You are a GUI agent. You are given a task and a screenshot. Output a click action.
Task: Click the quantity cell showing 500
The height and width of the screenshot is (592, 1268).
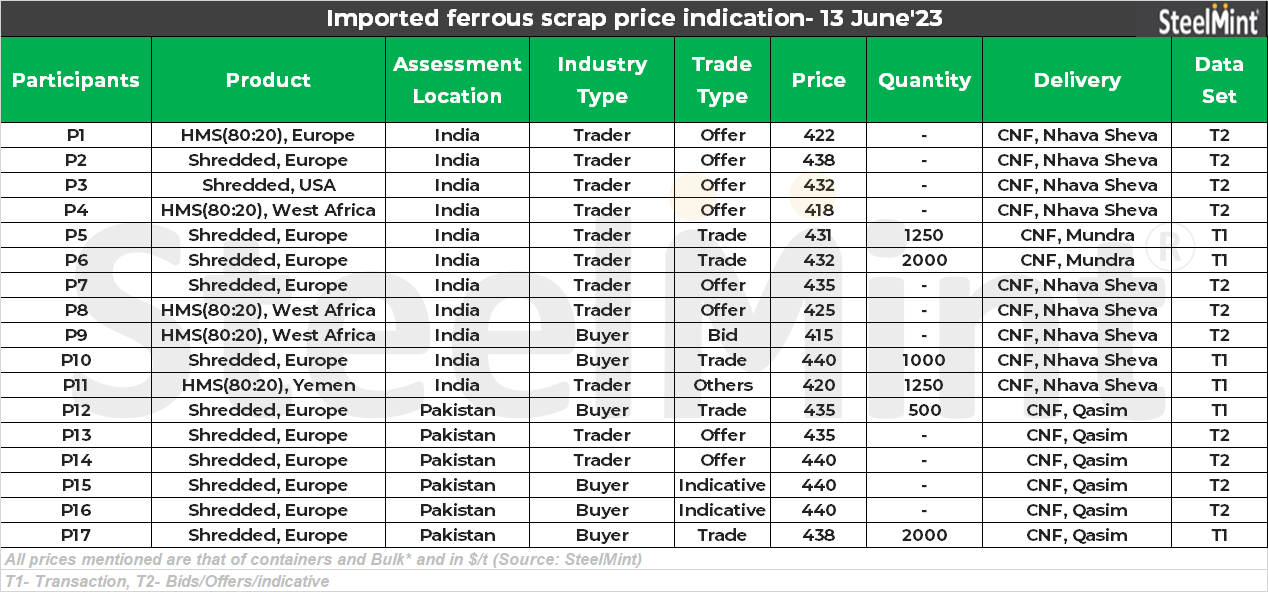924,410
